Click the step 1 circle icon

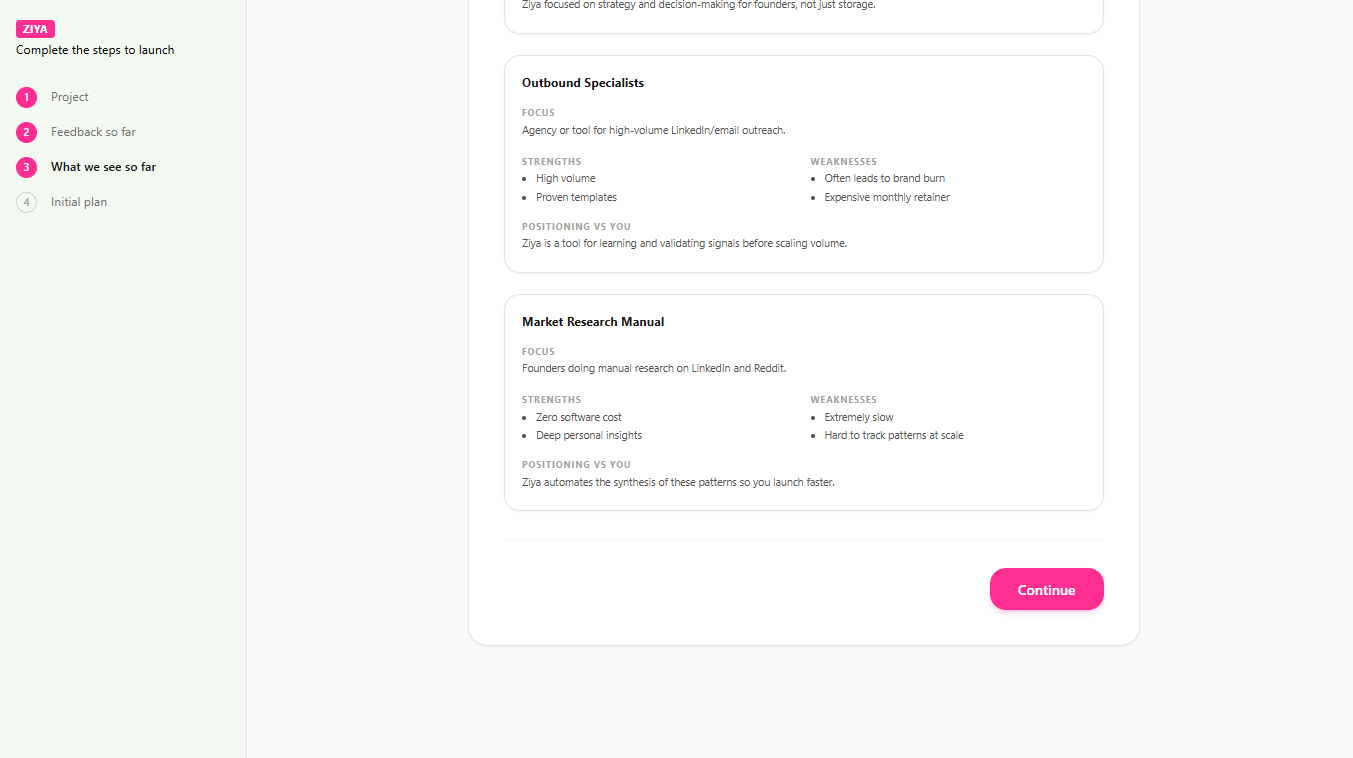pyautogui.click(x=26, y=97)
